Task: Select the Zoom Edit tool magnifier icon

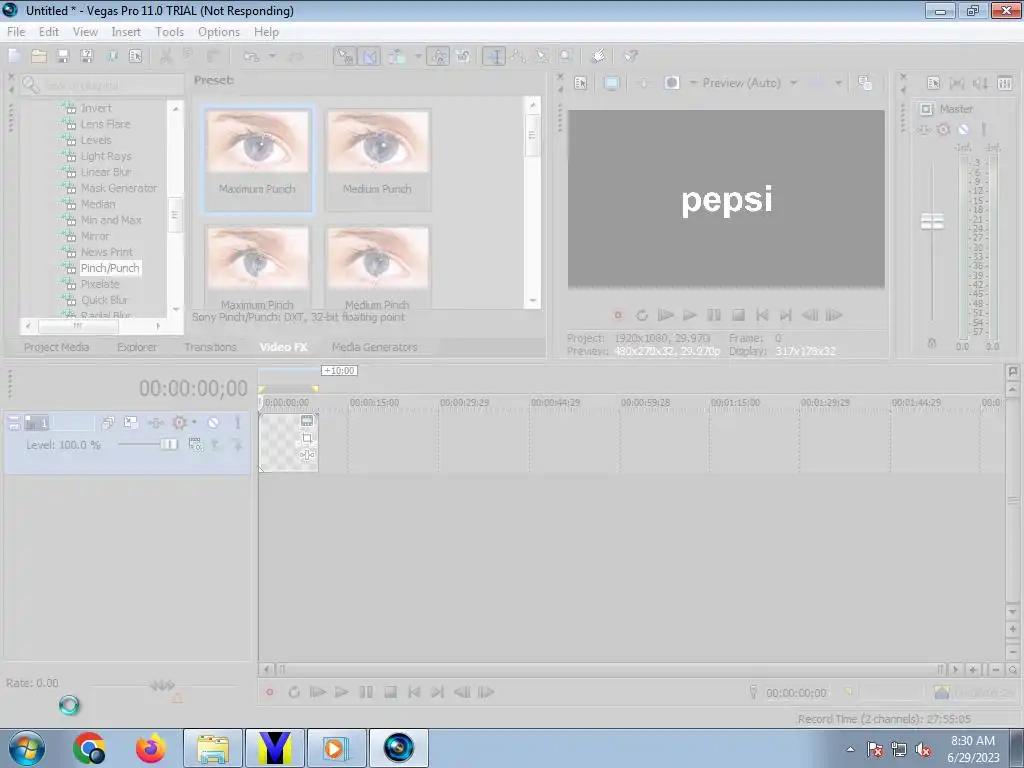Action: click(566, 56)
